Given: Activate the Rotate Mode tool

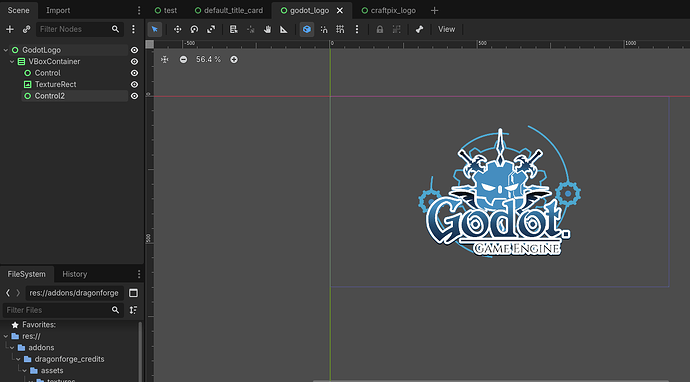Looking at the screenshot, I should pos(194,29).
